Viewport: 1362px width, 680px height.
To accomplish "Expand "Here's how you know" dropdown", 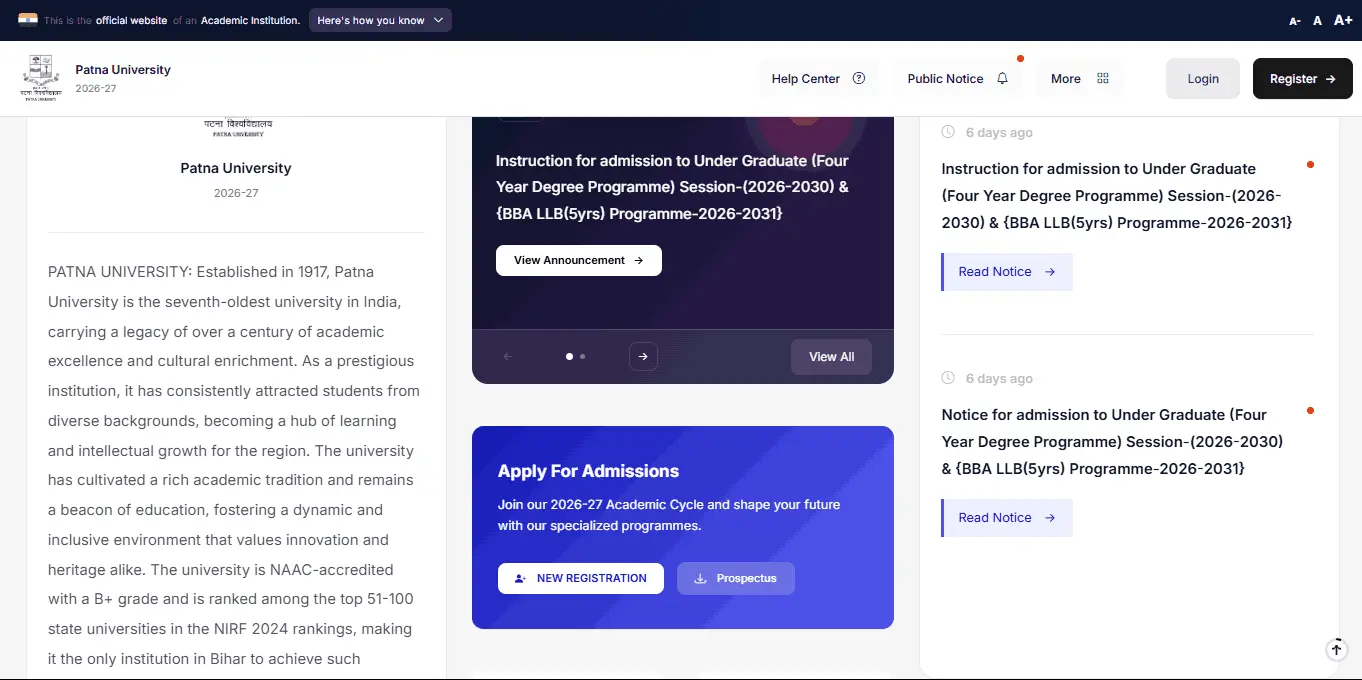I will (x=380, y=20).
